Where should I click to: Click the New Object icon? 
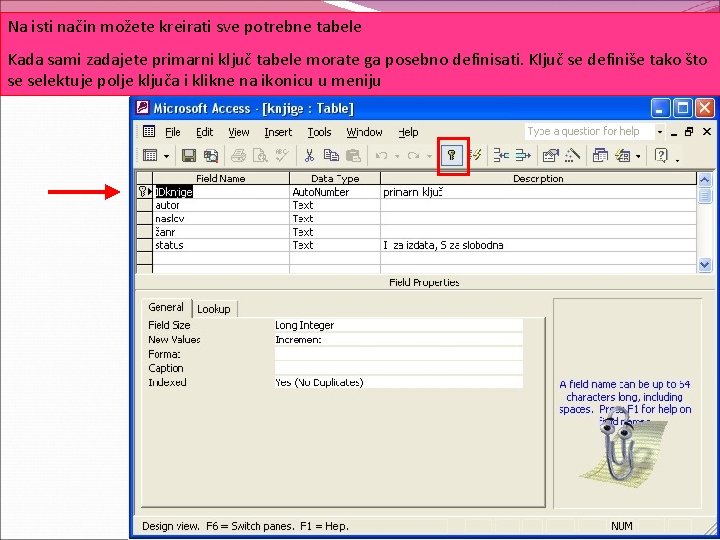[623, 156]
